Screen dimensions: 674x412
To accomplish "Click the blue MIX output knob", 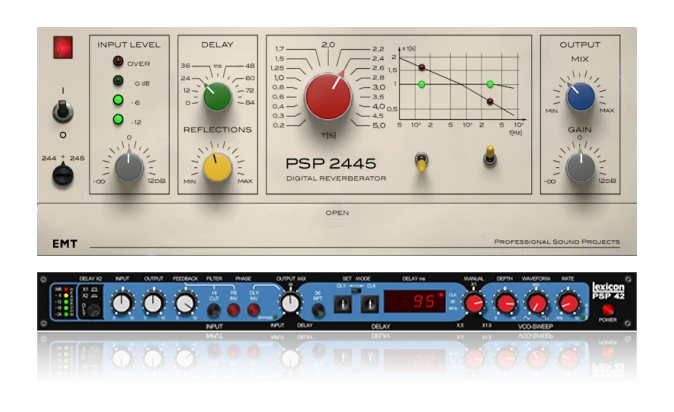I will pyautogui.click(x=581, y=96).
